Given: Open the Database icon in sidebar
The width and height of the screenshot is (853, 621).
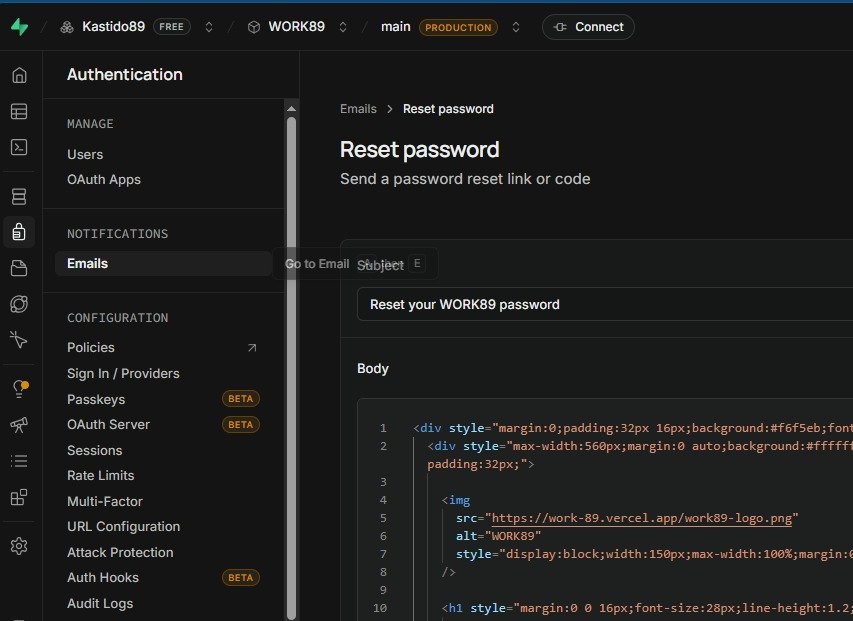Looking at the screenshot, I should [x=19, y=196].
